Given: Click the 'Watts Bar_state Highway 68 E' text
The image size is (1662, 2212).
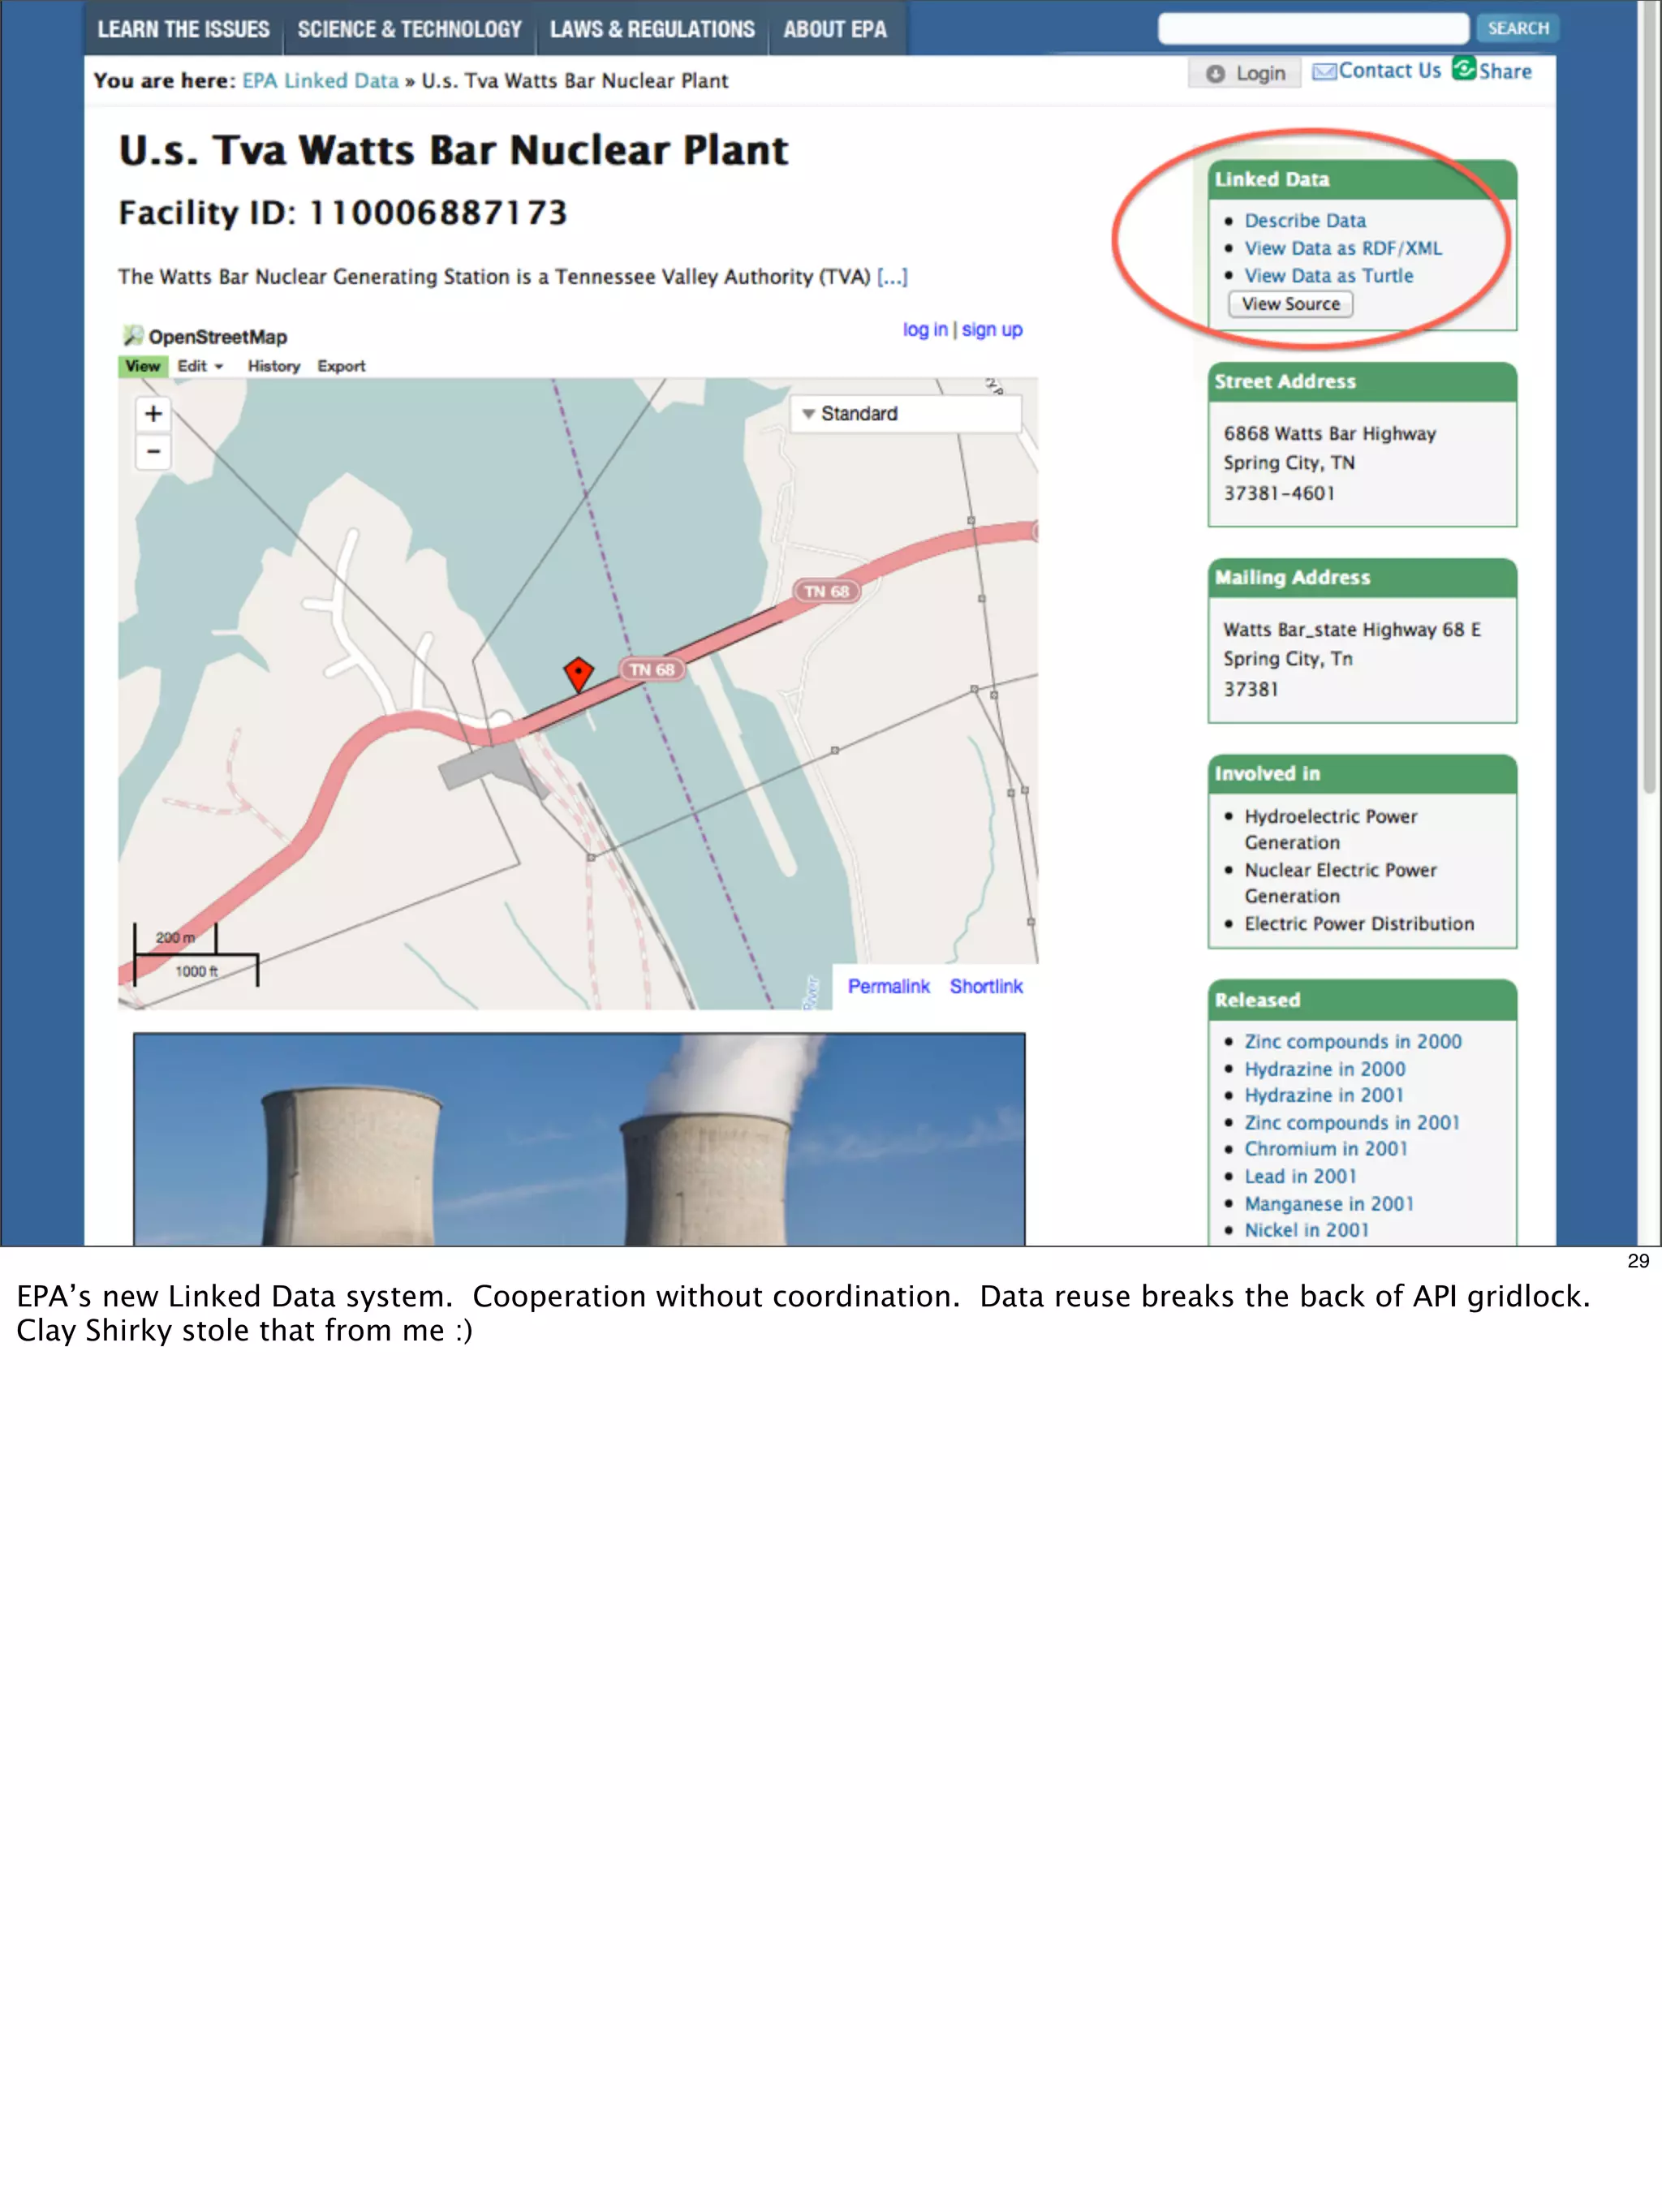Looking at the screenshot, I should pos(1352,629).
